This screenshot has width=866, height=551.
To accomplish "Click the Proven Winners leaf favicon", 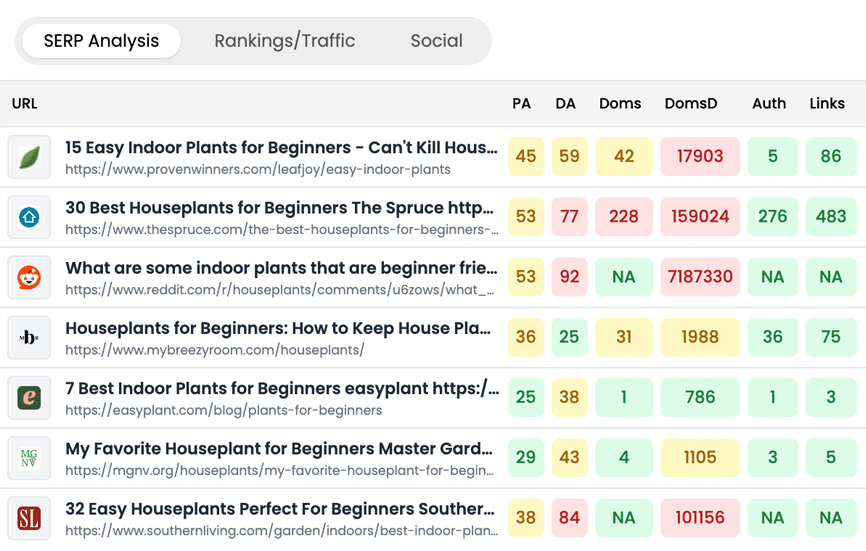I will (29, 157).
